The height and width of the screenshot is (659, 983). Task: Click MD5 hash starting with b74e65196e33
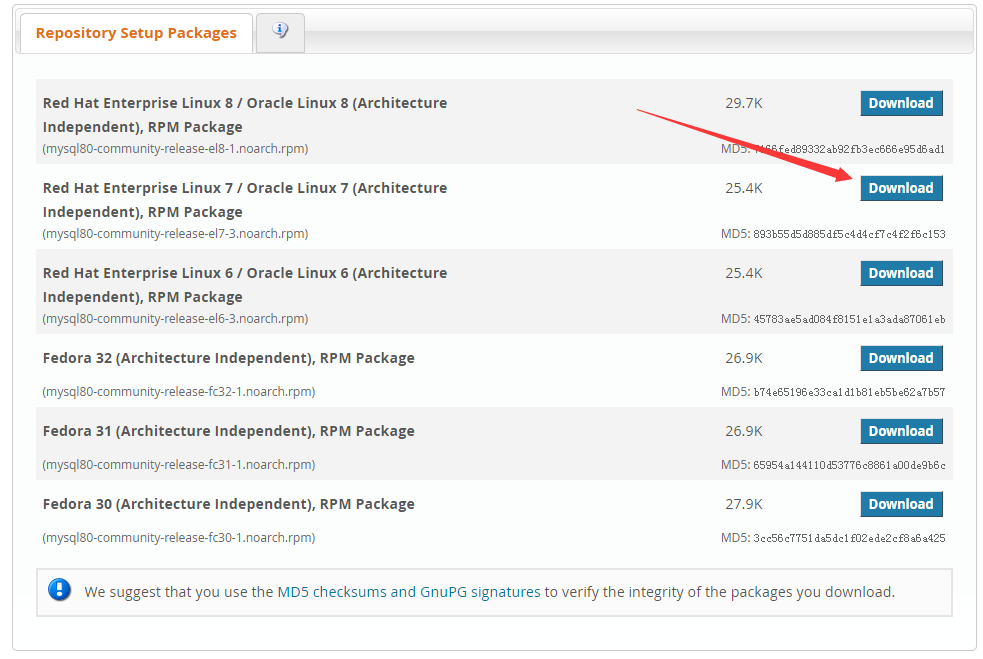pos(849,393)
